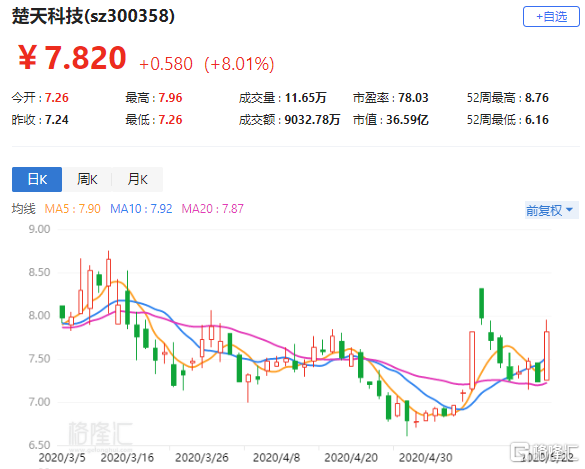Select the 52周最高 value 8.76
Viewport: 585px width, 469px height.
point(537,98)
